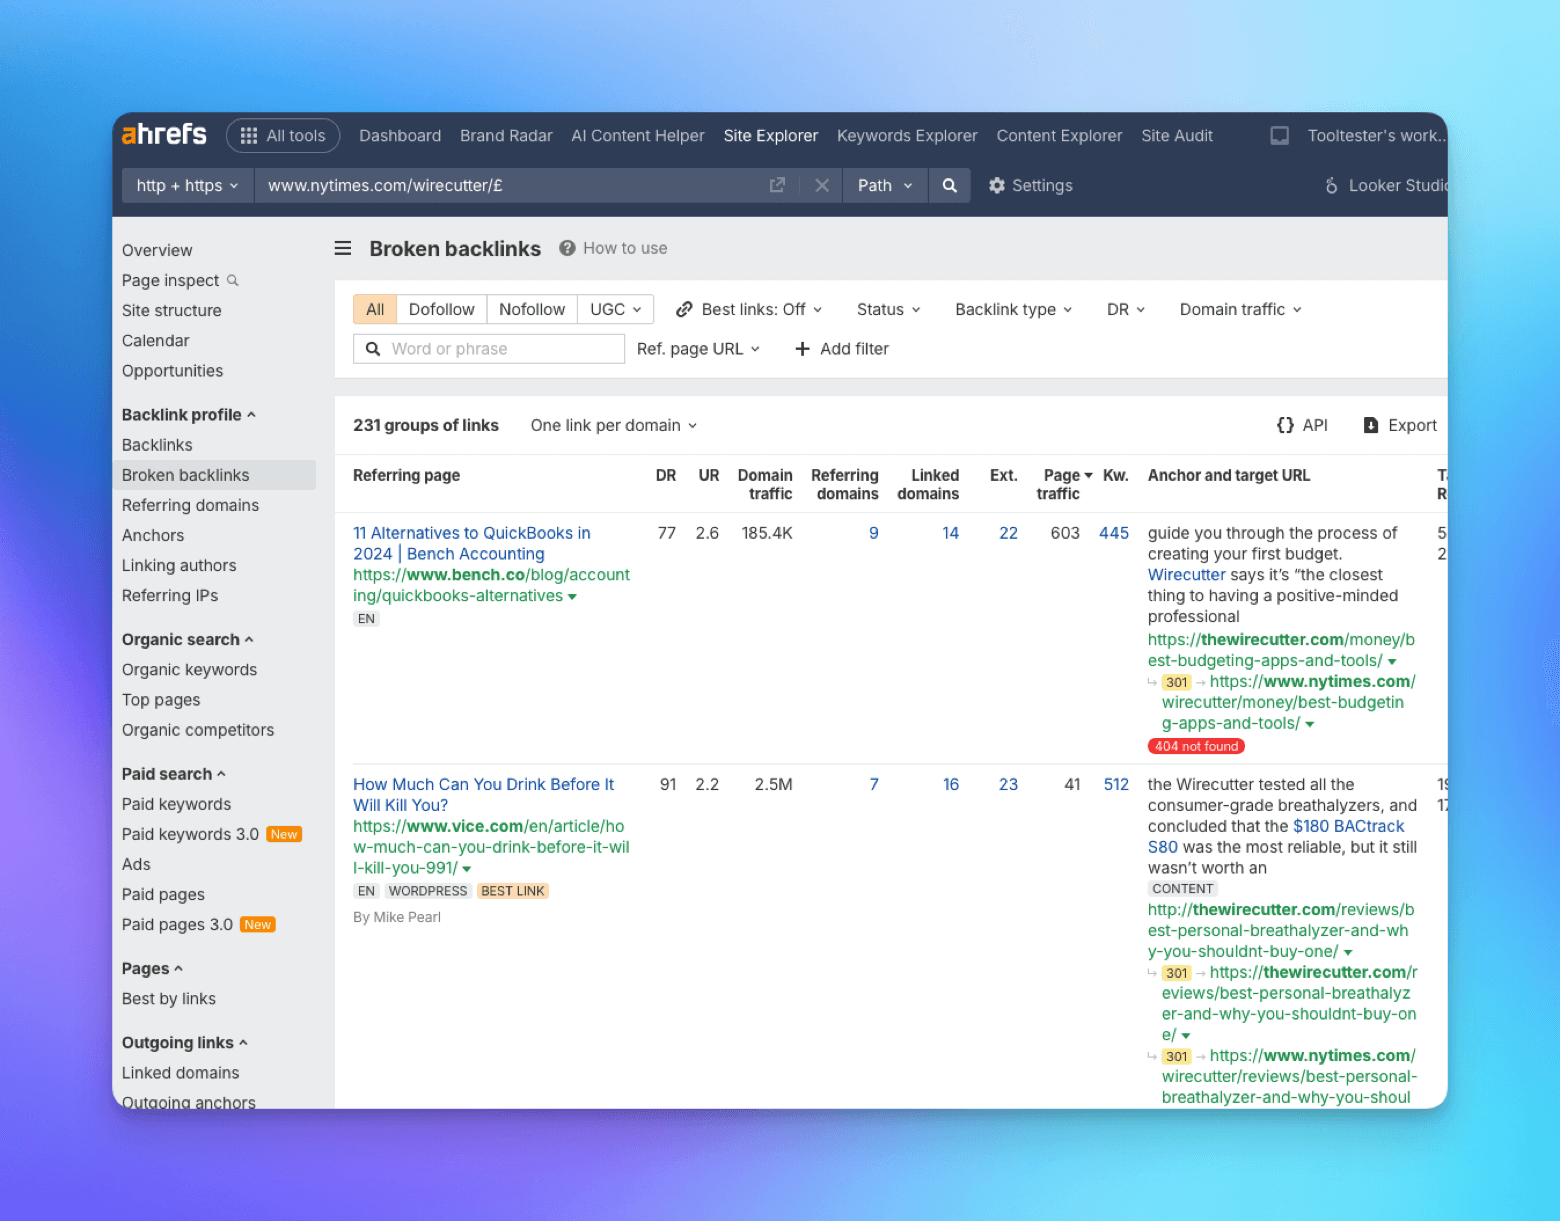Select the Dofollow filter
Viewport: 1560px width, 1221px height.
[x=441, y=309]
